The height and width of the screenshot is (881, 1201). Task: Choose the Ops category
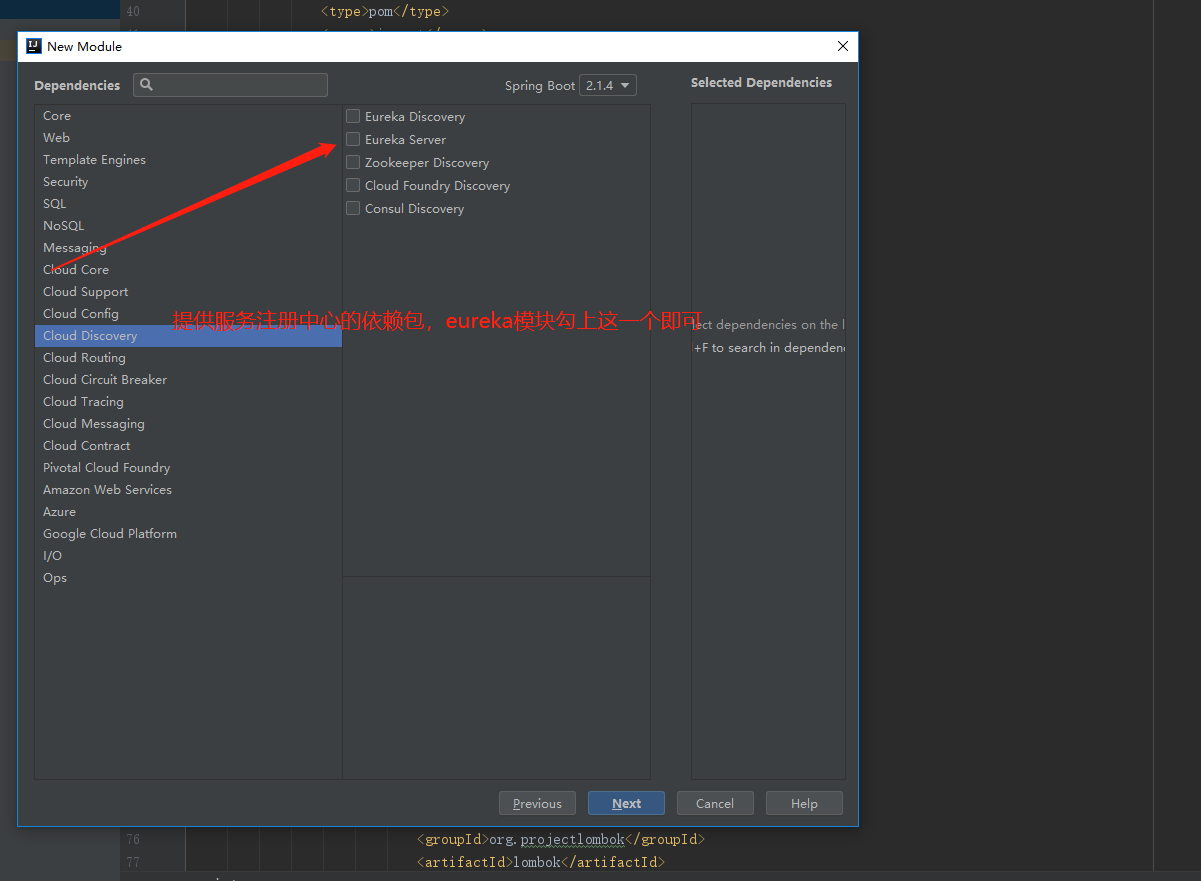(x=188, y=578)
